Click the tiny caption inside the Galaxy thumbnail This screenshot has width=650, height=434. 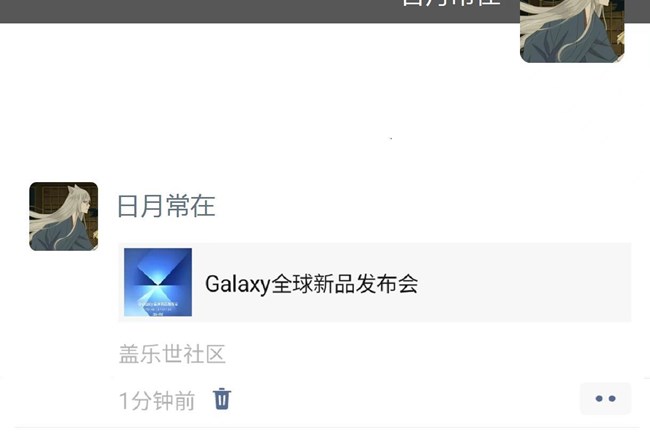click(x=158, y=306)
